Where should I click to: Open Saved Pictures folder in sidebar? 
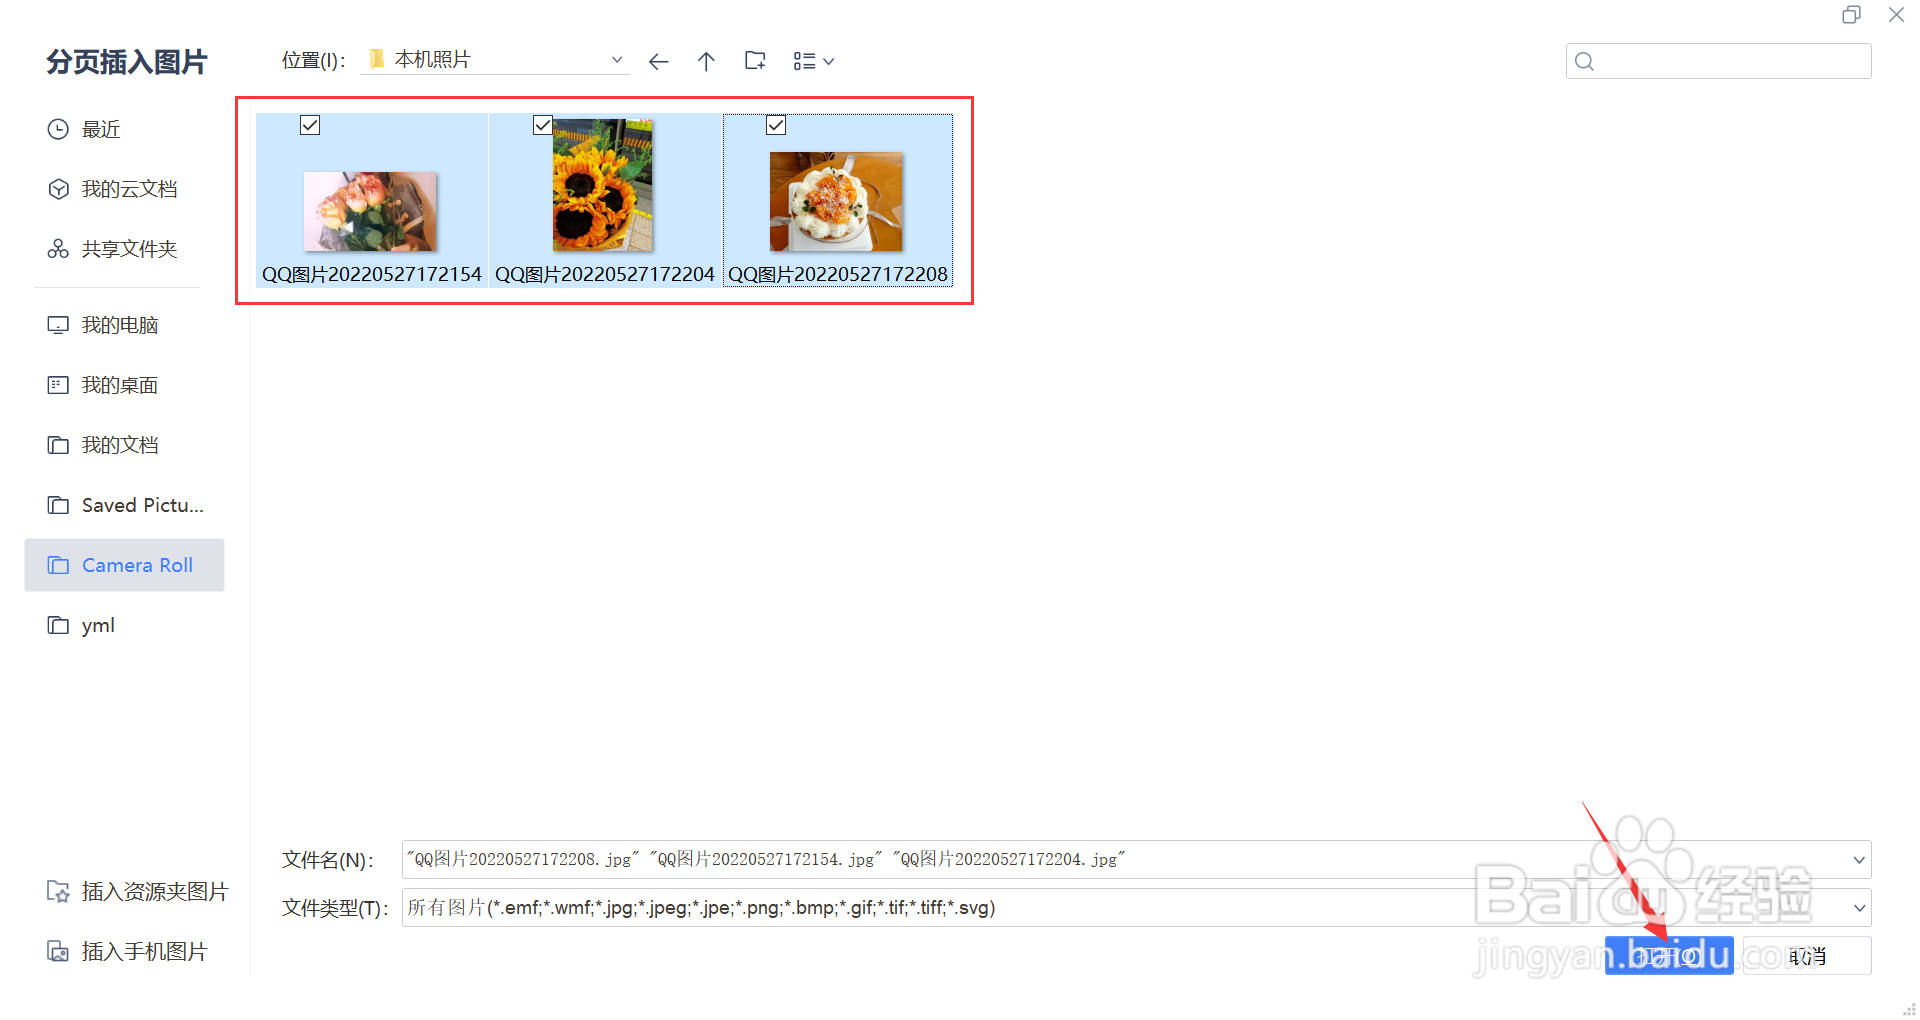pos(124,505)
